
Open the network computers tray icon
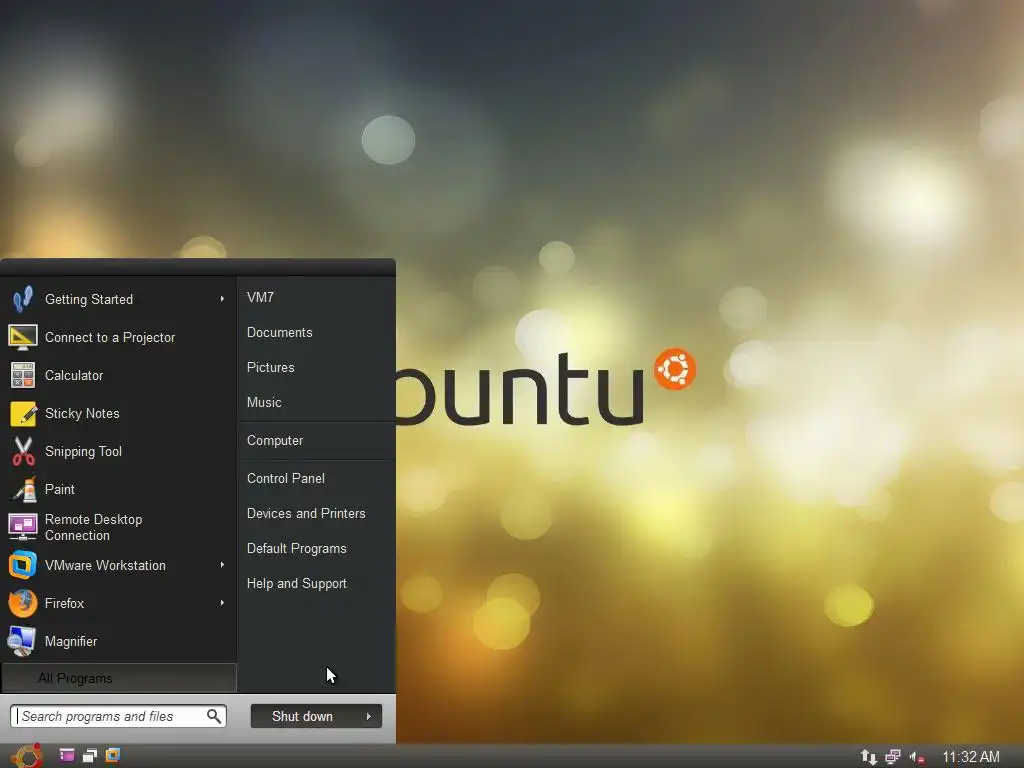coord(893,757)
